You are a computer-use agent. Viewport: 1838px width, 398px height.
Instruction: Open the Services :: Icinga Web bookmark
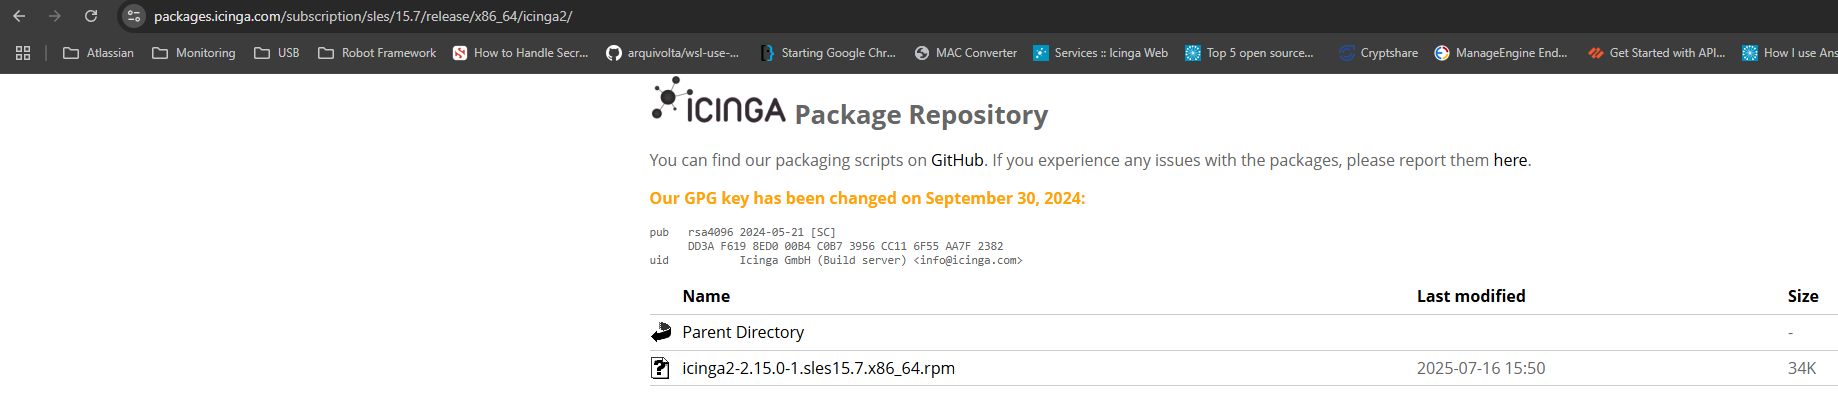pyautogui.click(x=1100, y=53)
